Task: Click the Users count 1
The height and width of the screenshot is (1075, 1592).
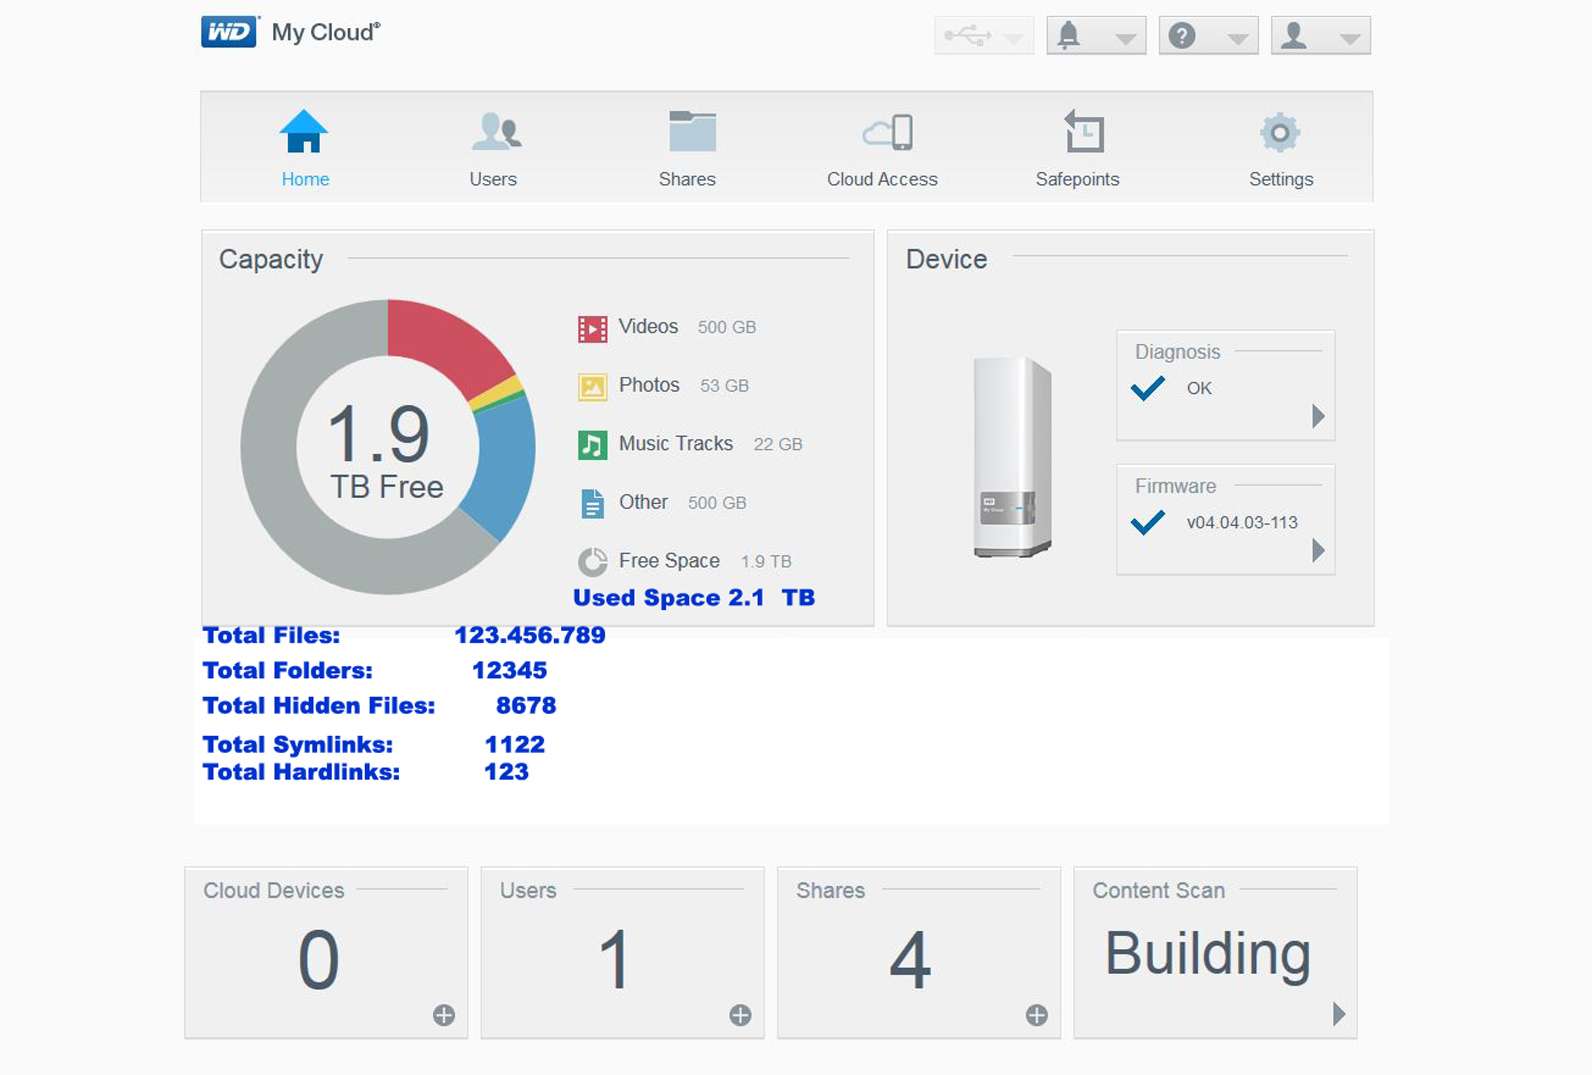Action: click(x=614, y=960)
